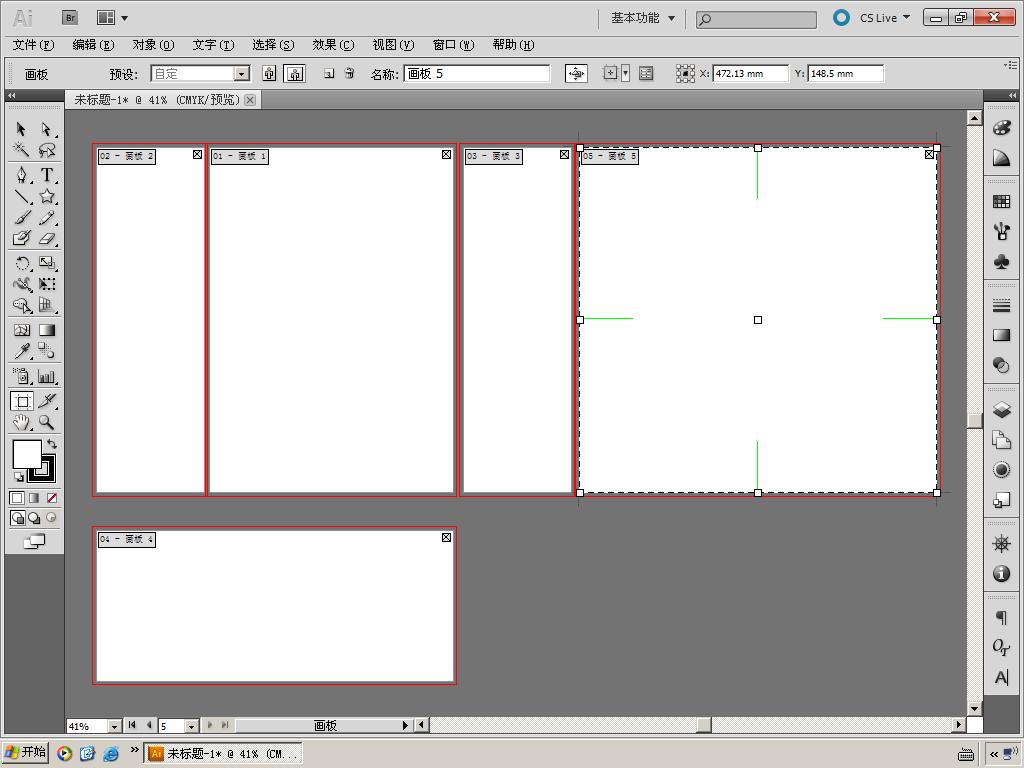Toggle move/copy artwork with artboard
Screen dimensions: 1024x768
(x=576, y=74)
